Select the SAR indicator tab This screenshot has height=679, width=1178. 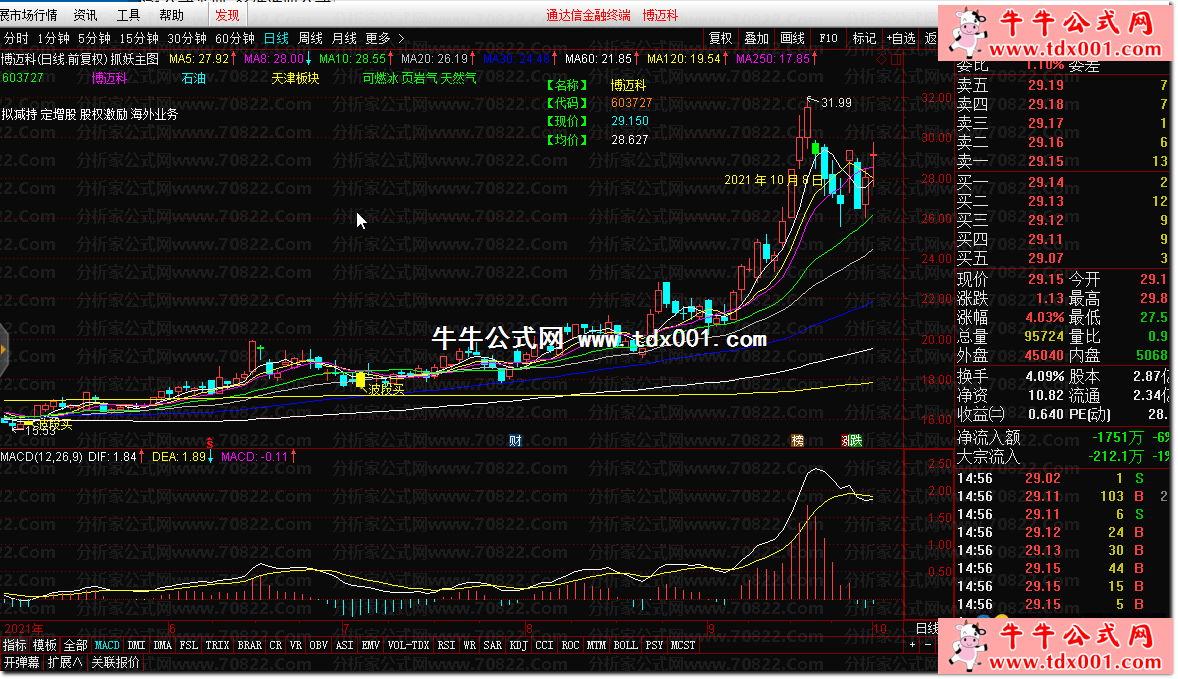(493, 645)
